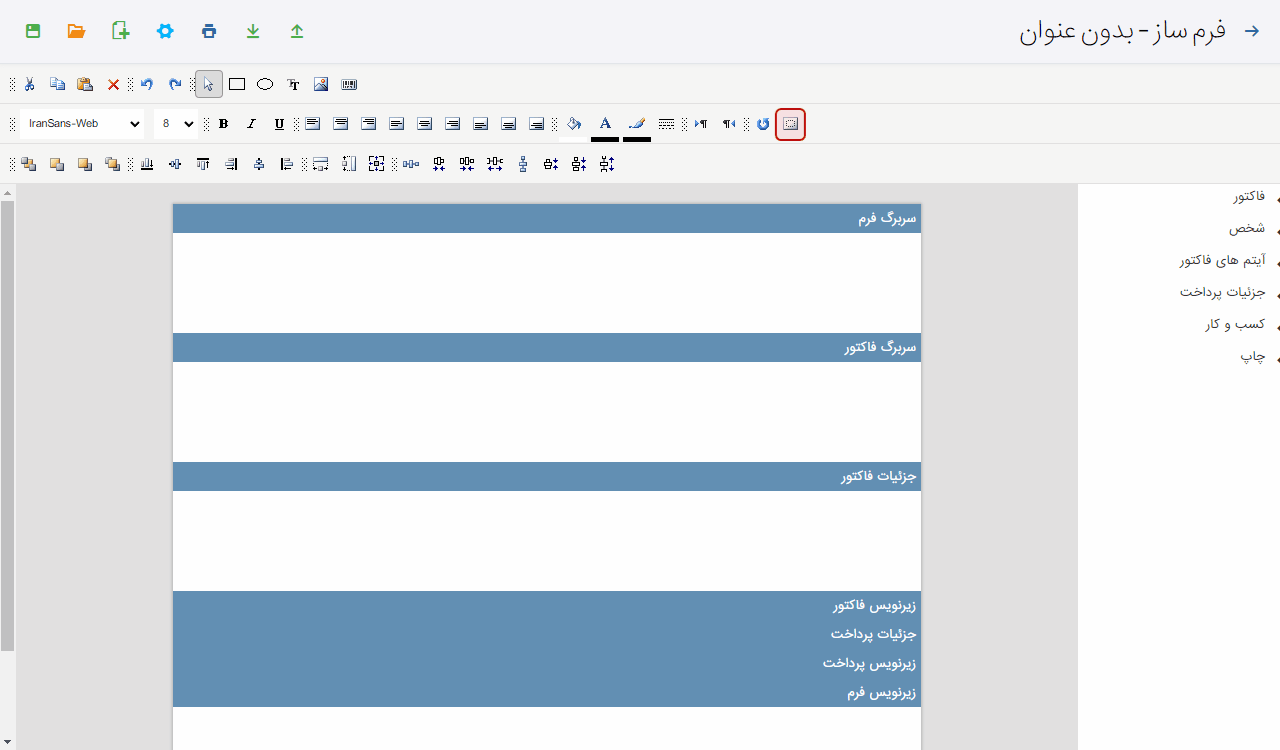This screenshot has width=1280, height=750.
Task: Open the IranSans-Web font dropdown
Action: 82,124
